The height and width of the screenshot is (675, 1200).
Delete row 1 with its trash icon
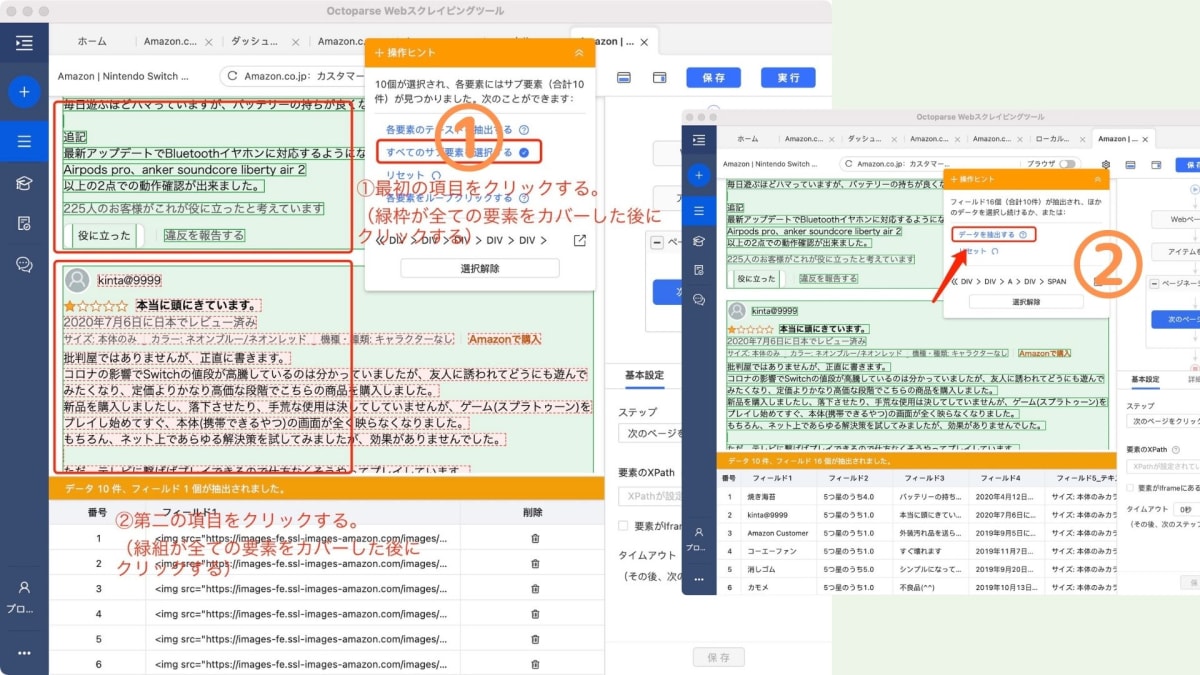[x=534, y=538]
